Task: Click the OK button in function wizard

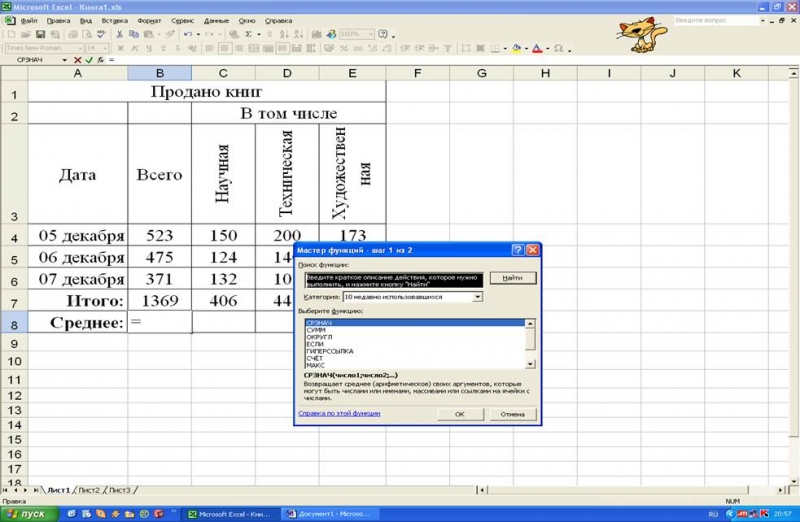Action: (x=460, y=414)
